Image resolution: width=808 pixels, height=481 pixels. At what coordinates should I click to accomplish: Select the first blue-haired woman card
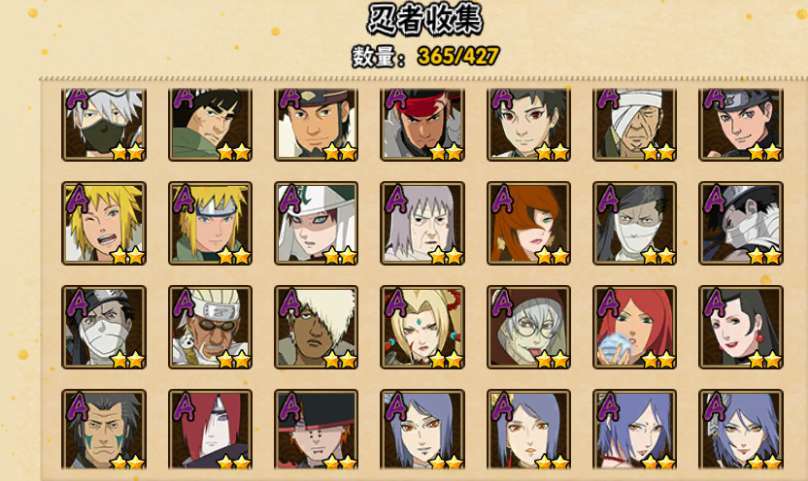(x=422, y=429)
